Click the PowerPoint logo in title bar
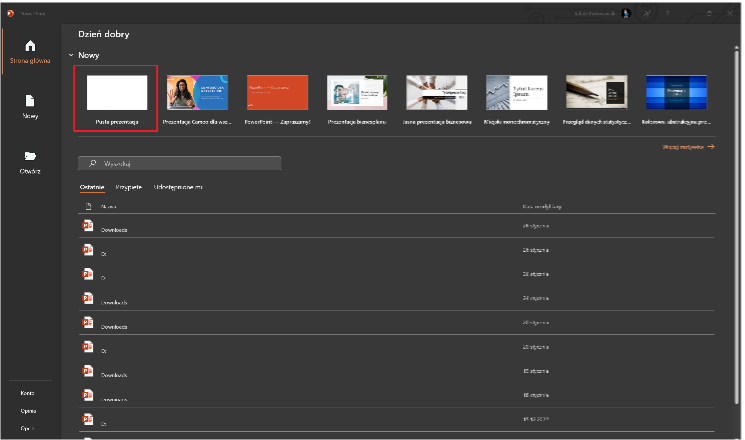The height and width of the screenshot is (440, 745). [x=8, y=13]
